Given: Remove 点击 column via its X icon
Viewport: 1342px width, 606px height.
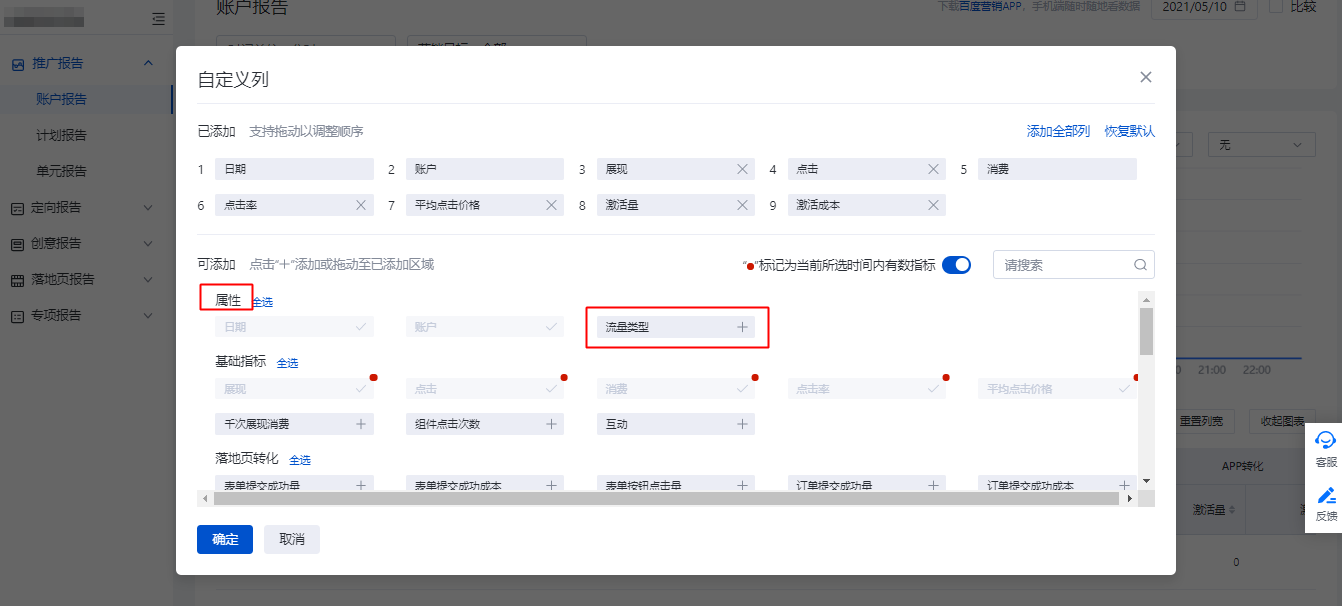Looking at the screenshot, I should [x=933, y=169].
